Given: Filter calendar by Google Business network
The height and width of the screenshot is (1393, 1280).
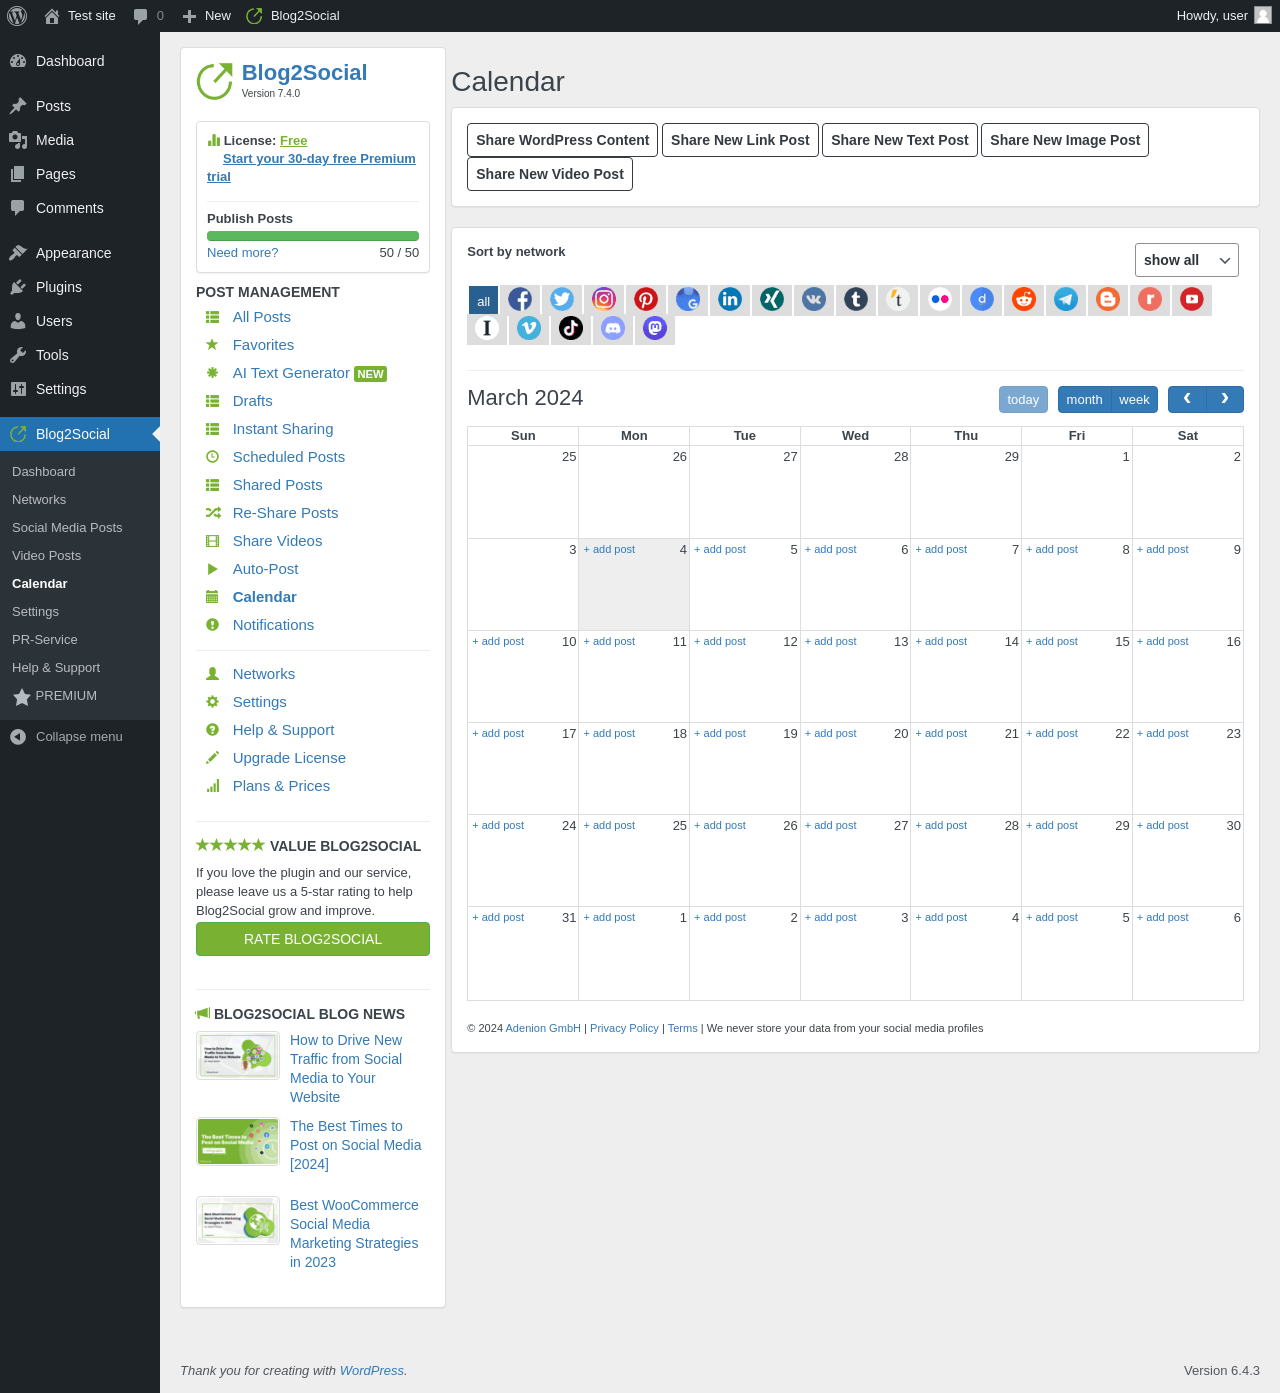Looking at the screenshot, I should [688, 299].
